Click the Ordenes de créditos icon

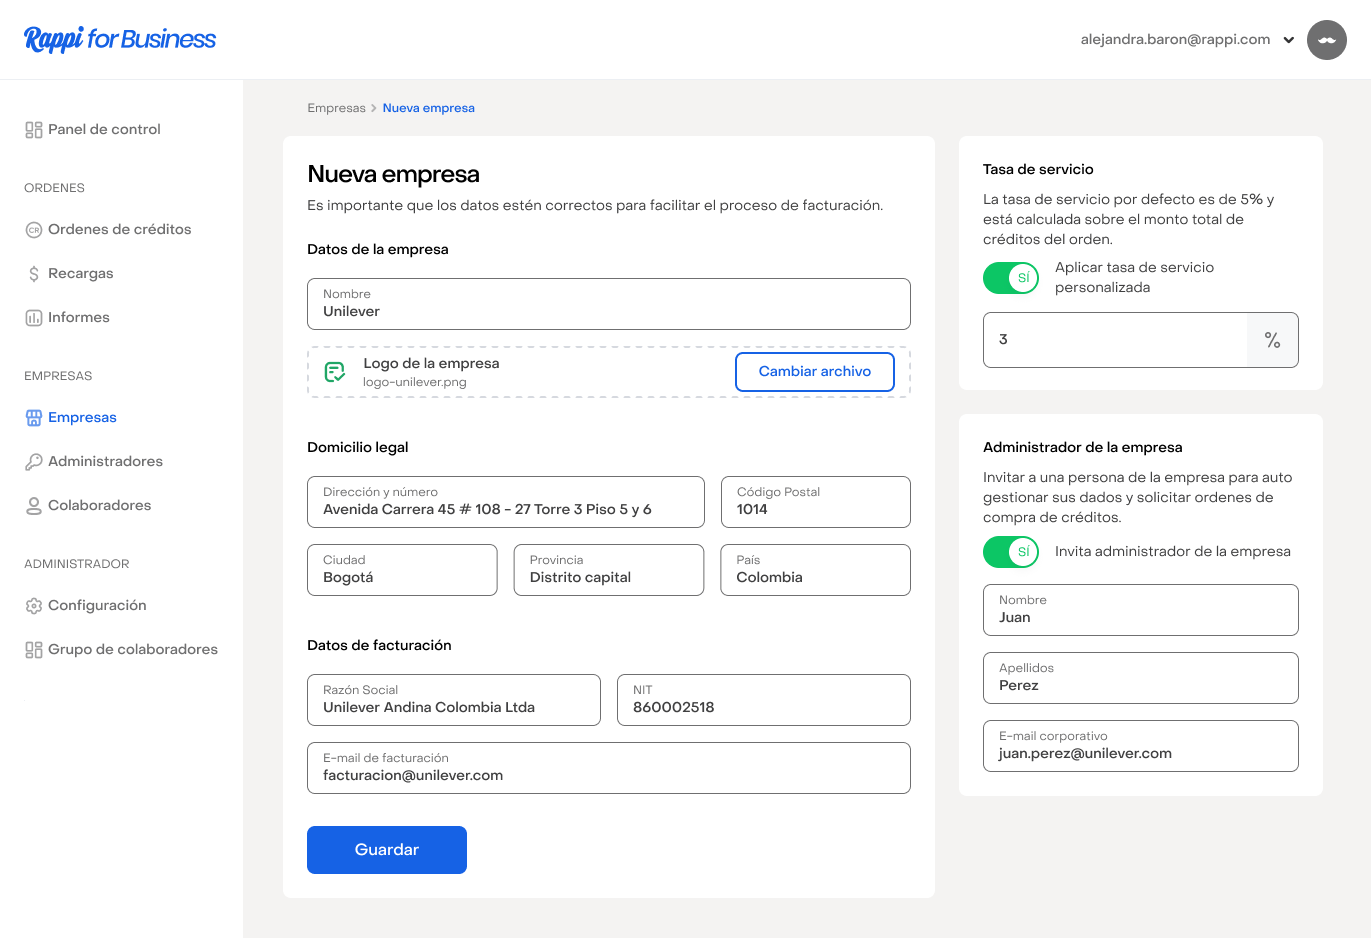tap(34, 230)
